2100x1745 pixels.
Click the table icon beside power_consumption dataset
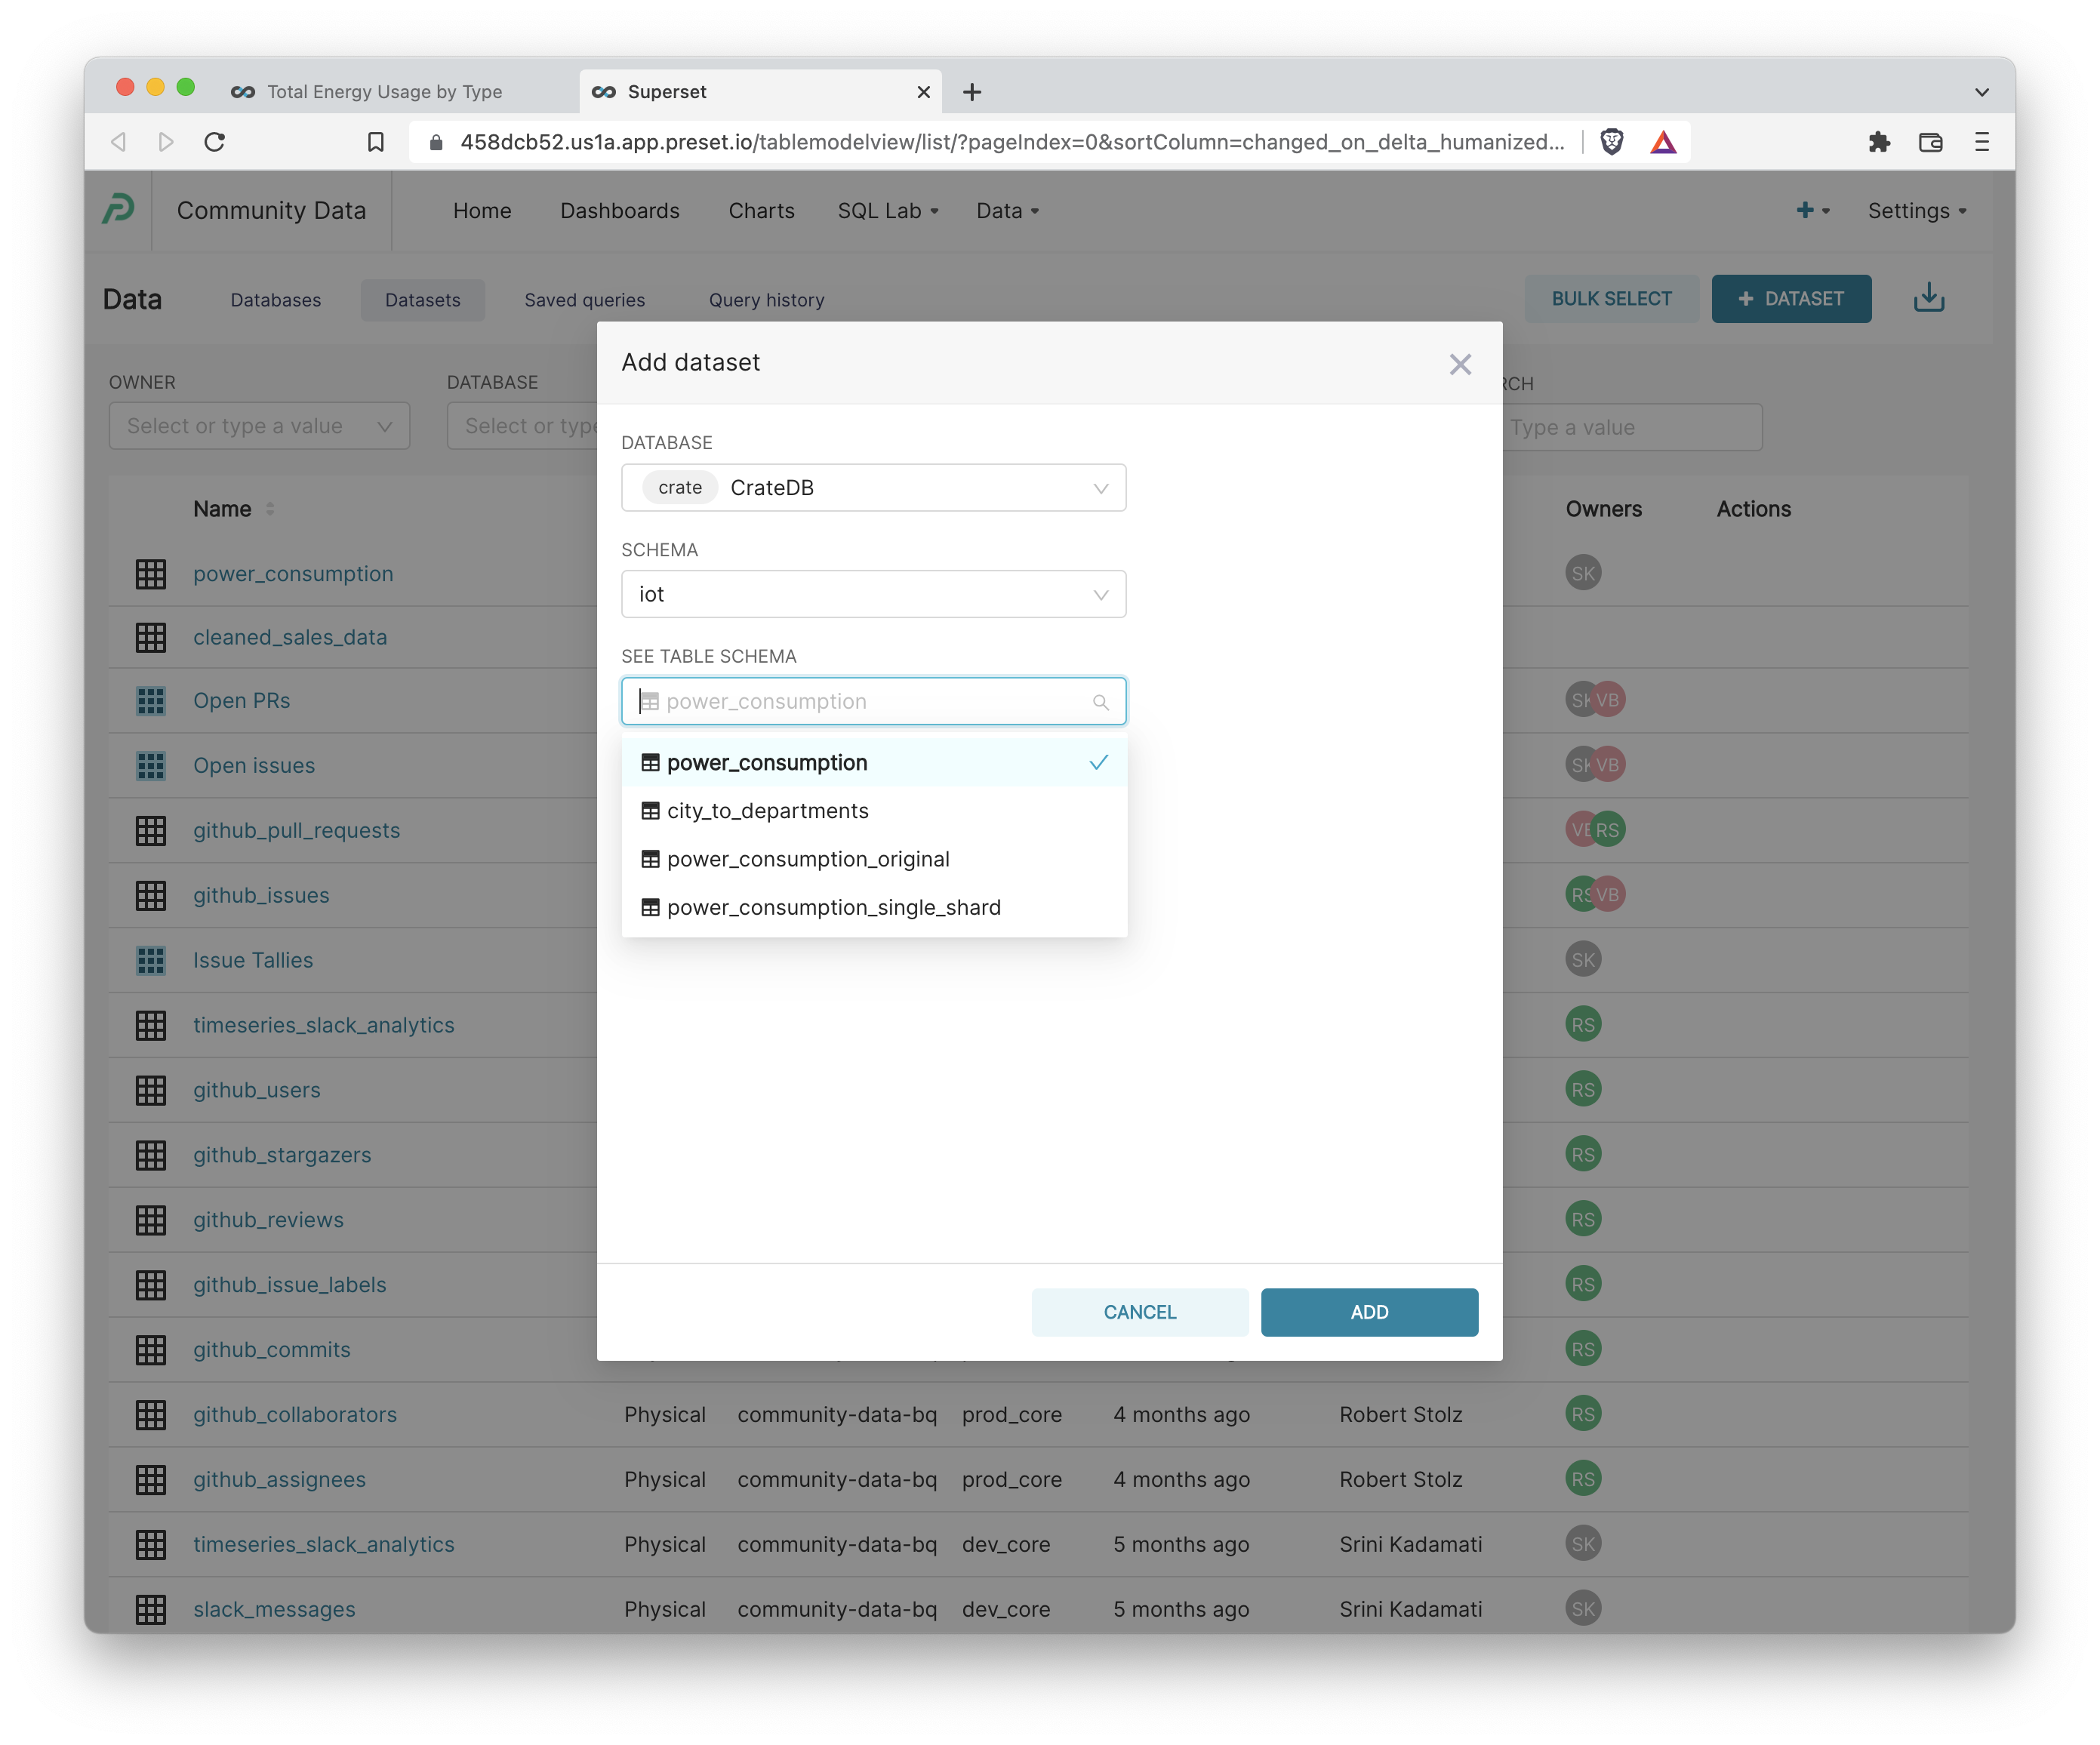pyautogui.click(x=150, y=574)
